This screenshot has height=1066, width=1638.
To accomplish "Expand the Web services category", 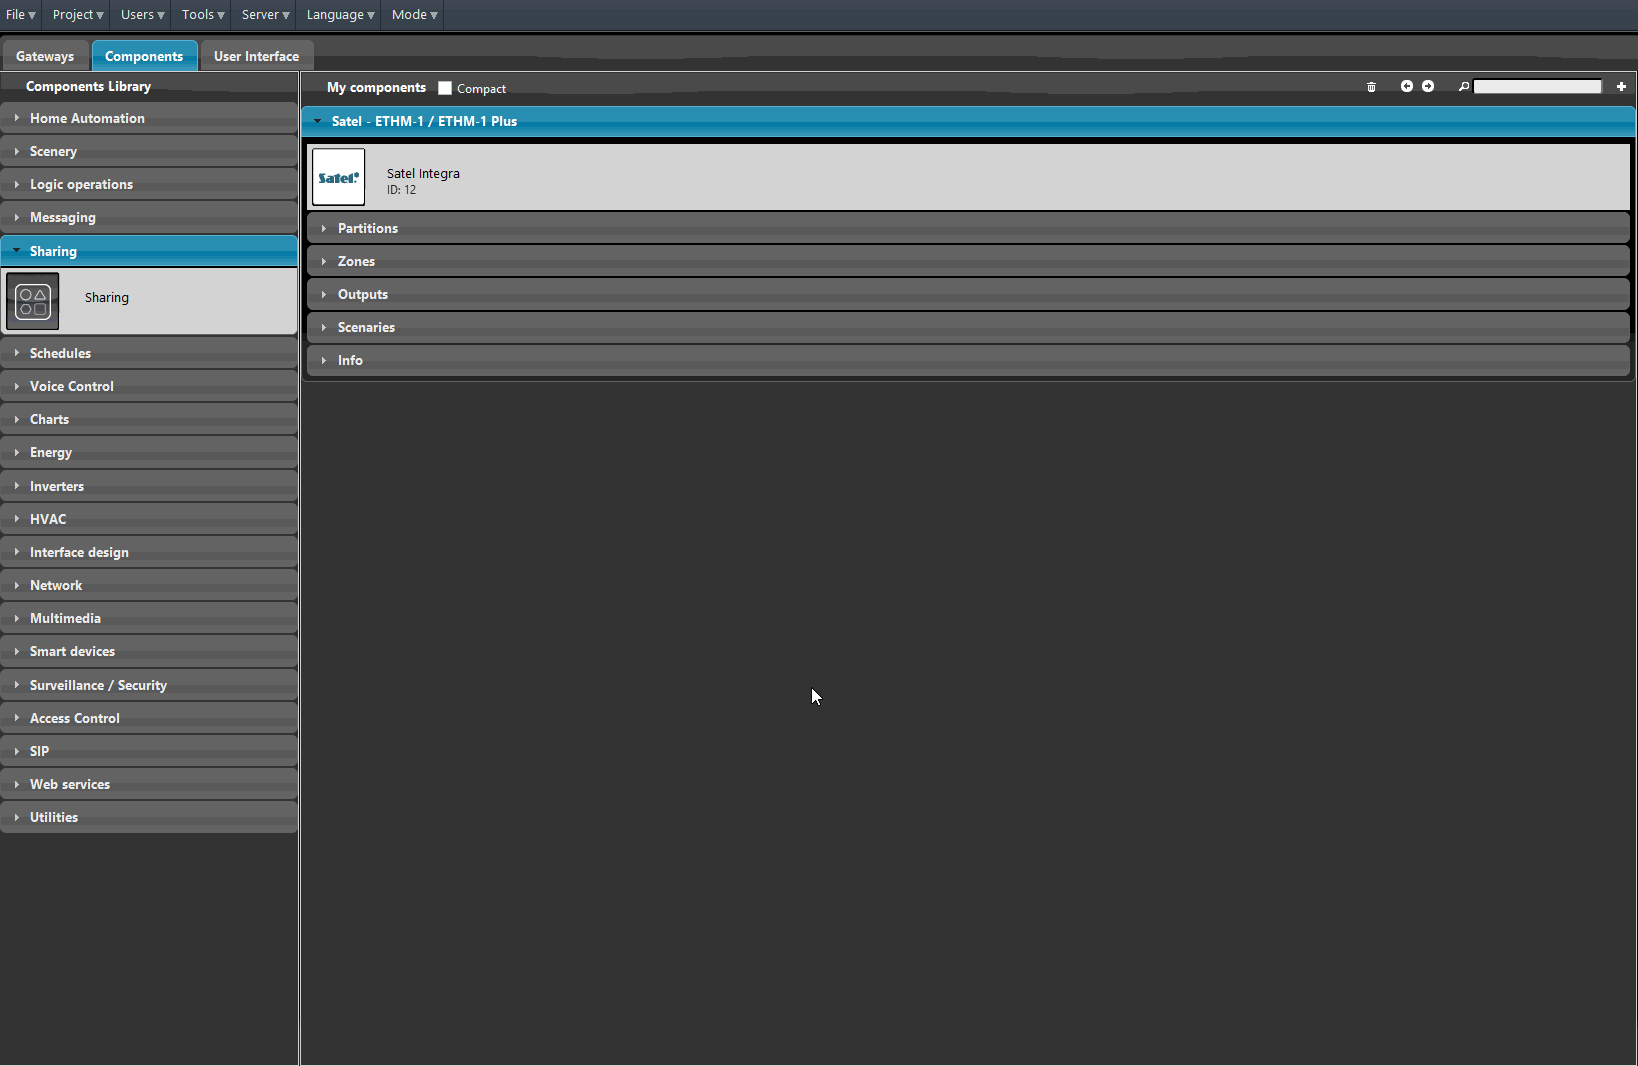I will click(x=149, y=784).
